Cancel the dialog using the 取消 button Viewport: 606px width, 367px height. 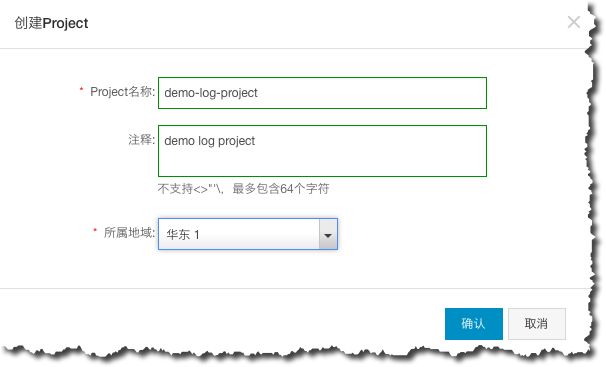pyautogui.click(x=536, y=324)
